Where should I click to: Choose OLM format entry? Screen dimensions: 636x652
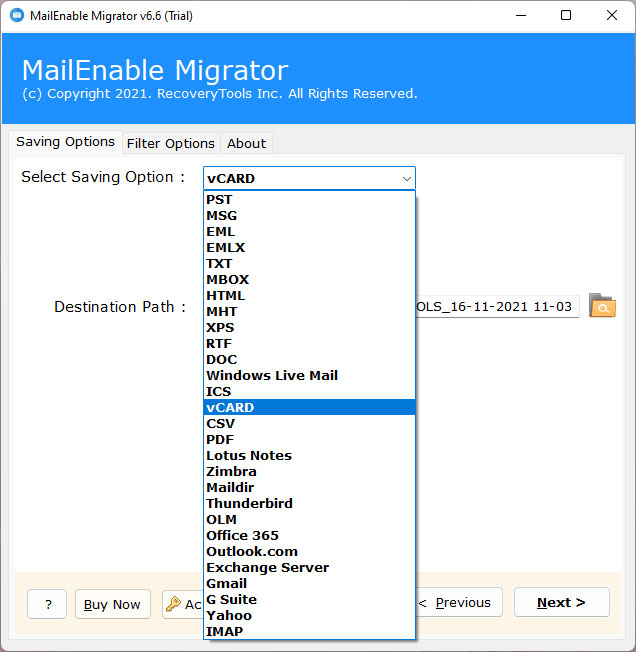pyautogui.click(x=309, y=520)
